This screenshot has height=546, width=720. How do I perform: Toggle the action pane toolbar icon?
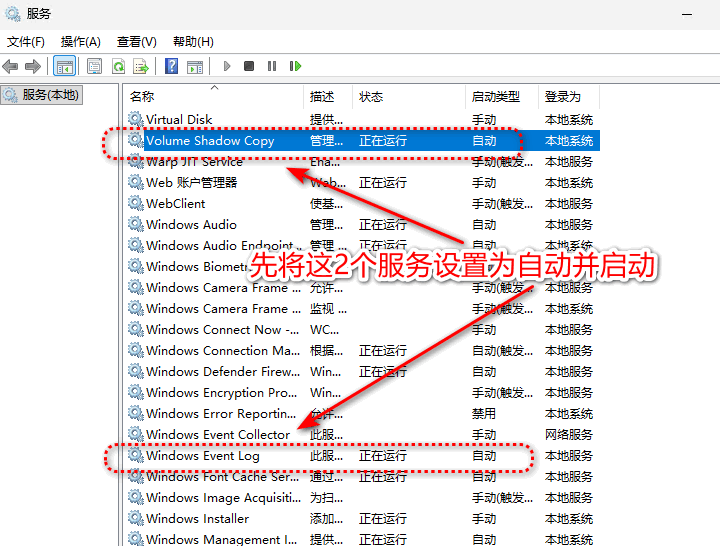click(x=195, y=67)
